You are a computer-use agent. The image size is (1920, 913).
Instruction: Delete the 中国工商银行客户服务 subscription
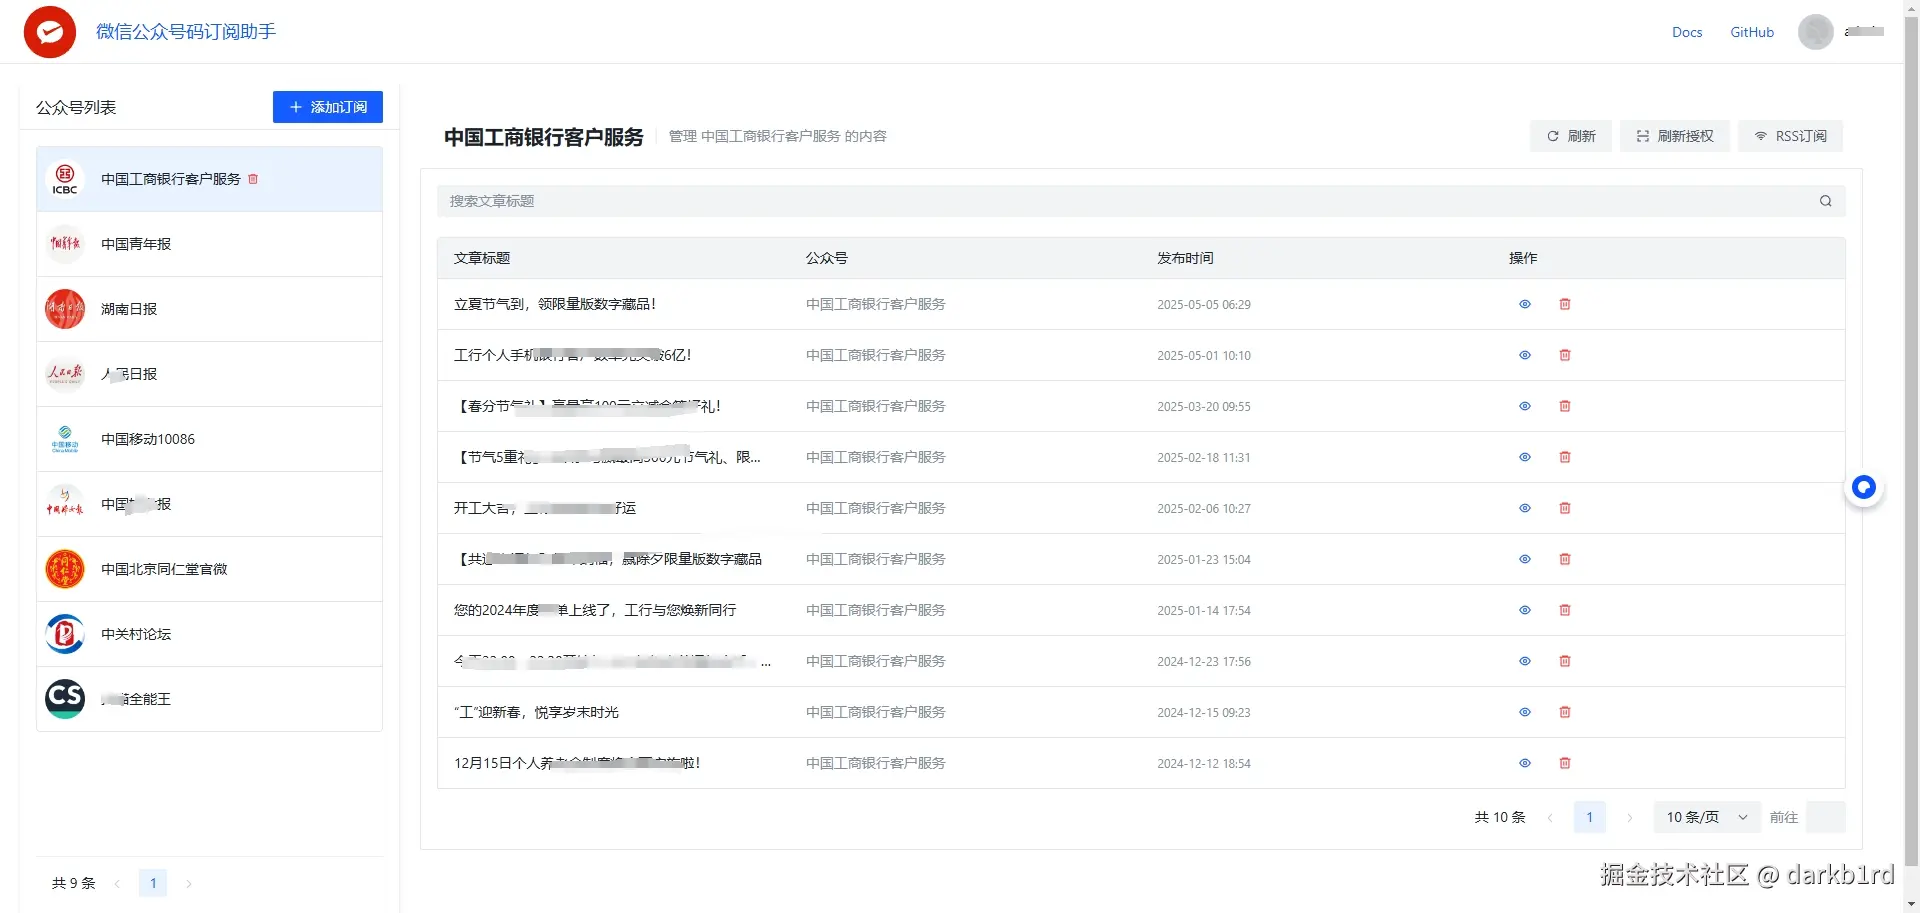pos(253,179)
